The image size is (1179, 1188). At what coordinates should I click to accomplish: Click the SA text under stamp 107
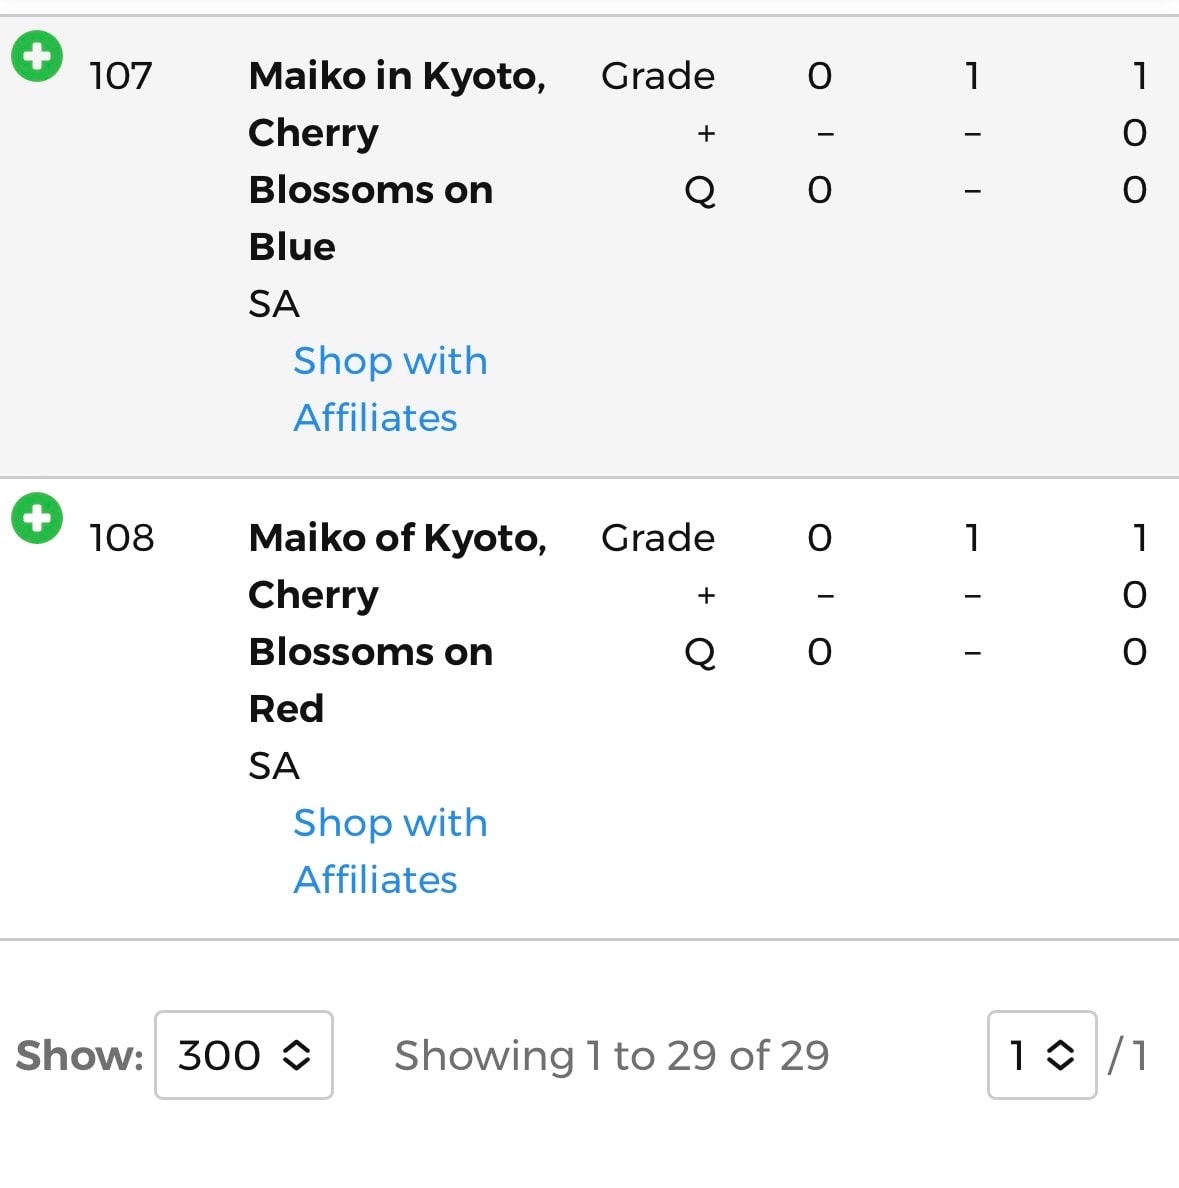tap(274, 304)
